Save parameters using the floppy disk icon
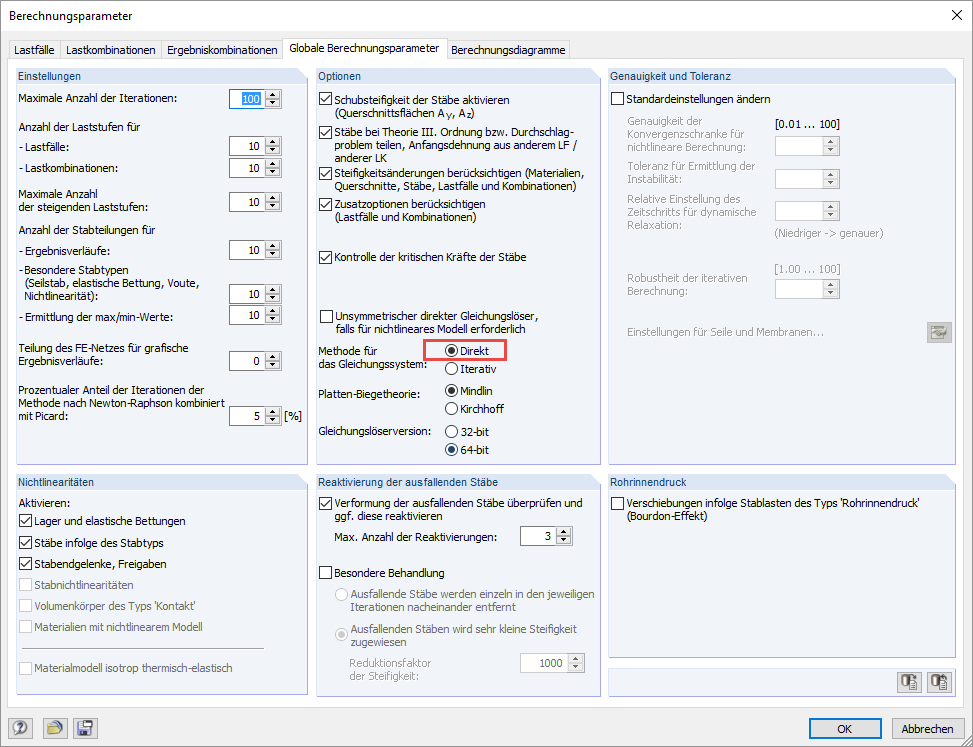Screen dimensions: 973x747 (x=85, y=728)
